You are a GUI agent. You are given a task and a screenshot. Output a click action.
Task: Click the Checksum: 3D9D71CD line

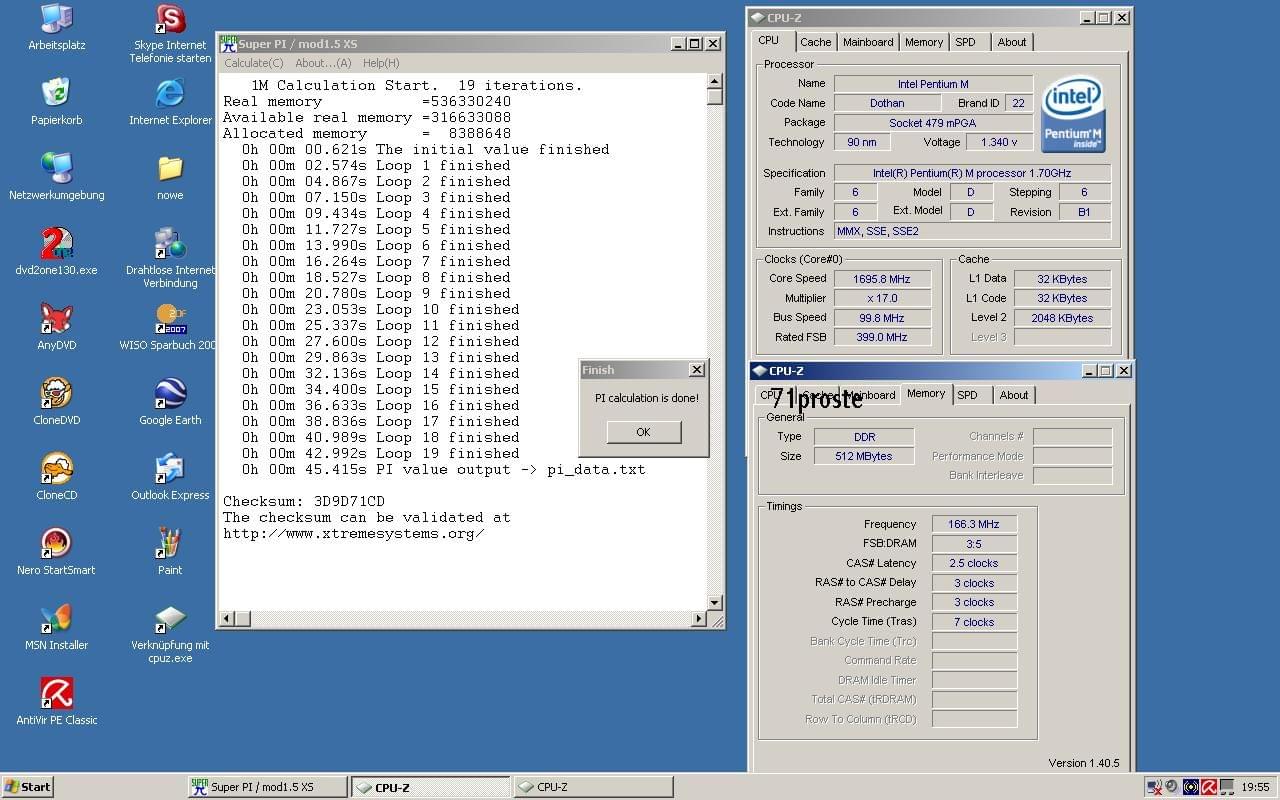pyautogui.click(x=304, y=501)
